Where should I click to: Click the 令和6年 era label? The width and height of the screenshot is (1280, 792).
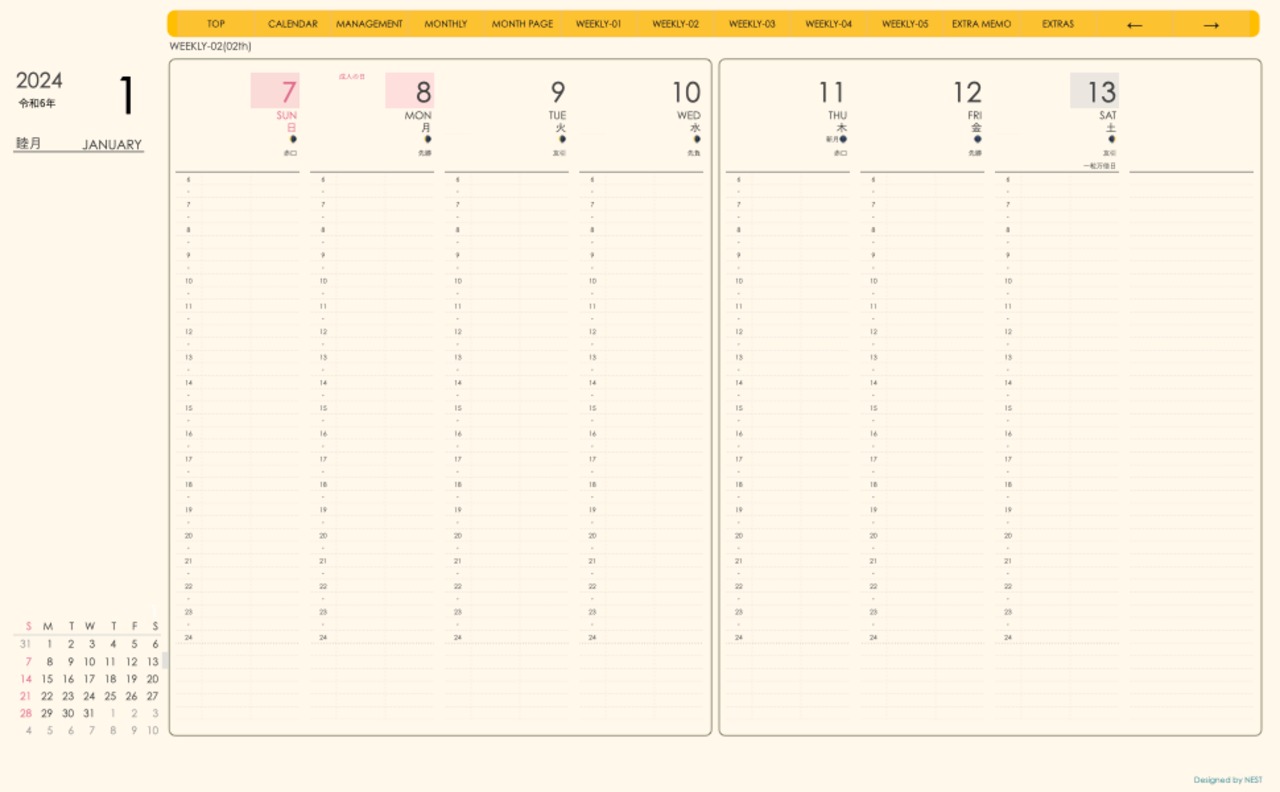point(37,103)
